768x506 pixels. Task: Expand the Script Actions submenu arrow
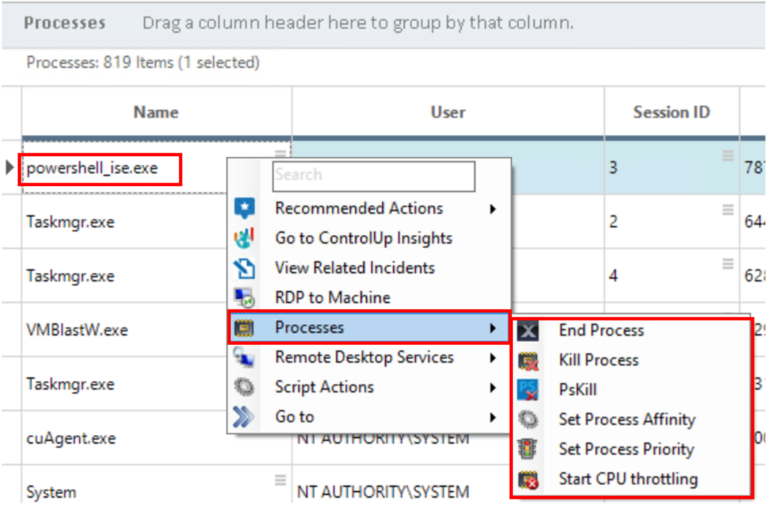[x=493, y=388]
